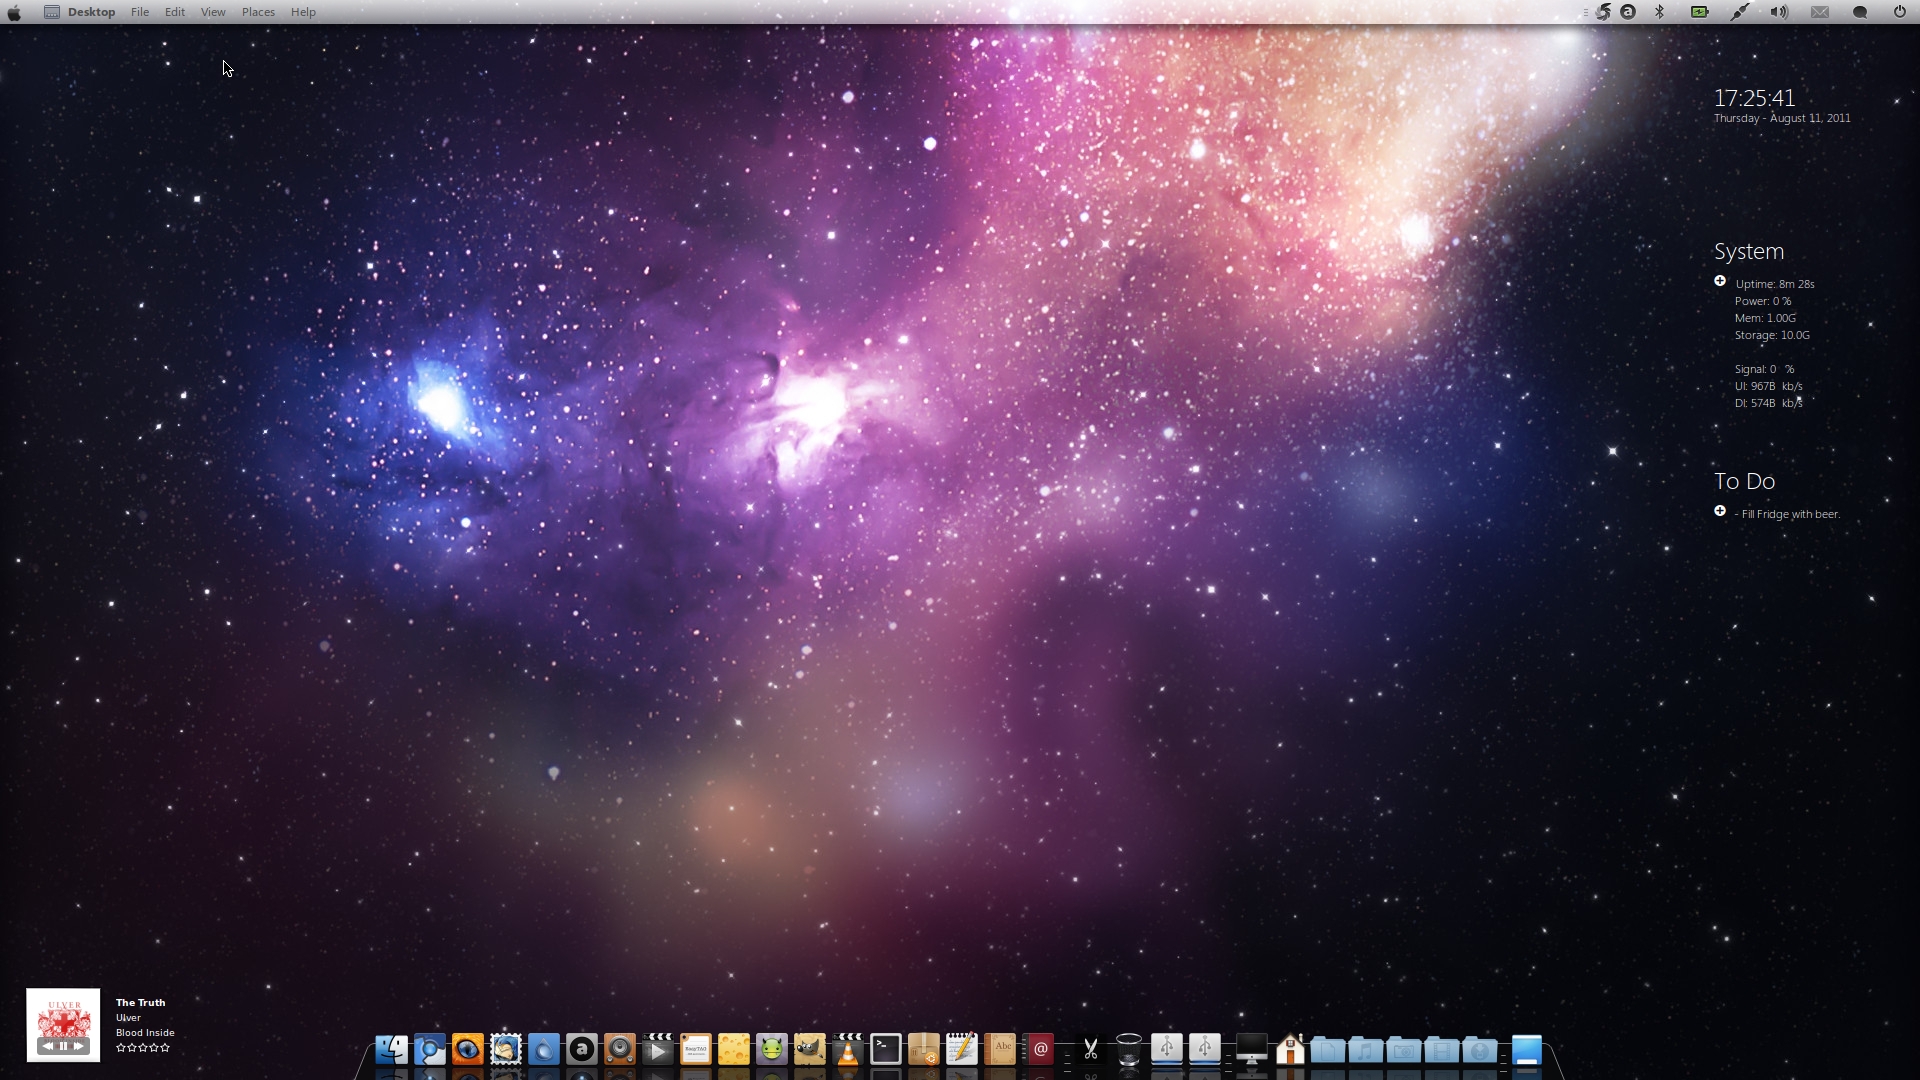1920x1080 pixels.
Task: Open GIMP from the dock
Action: (x=809, y=1049)
